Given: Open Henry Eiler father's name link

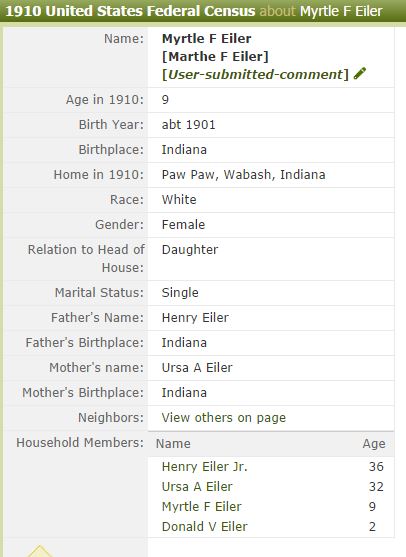Looking at the screenshot, I should pyautogui.click(x=195, y=318).
